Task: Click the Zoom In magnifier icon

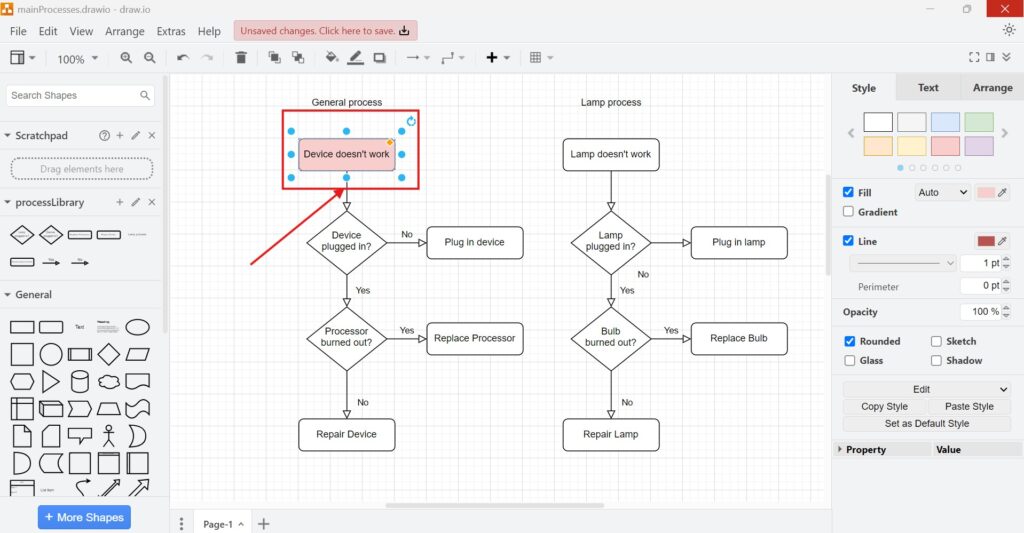Action: [x=126, y=58]
